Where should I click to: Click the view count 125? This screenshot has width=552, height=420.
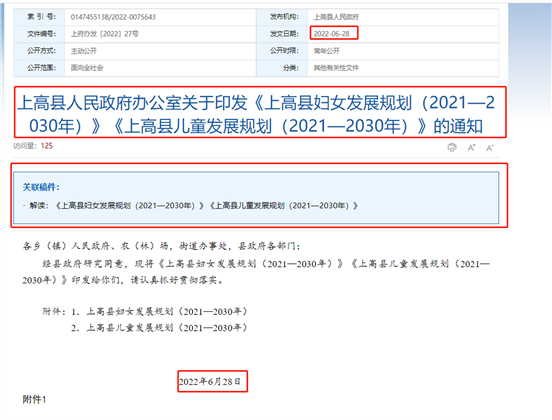47,146
